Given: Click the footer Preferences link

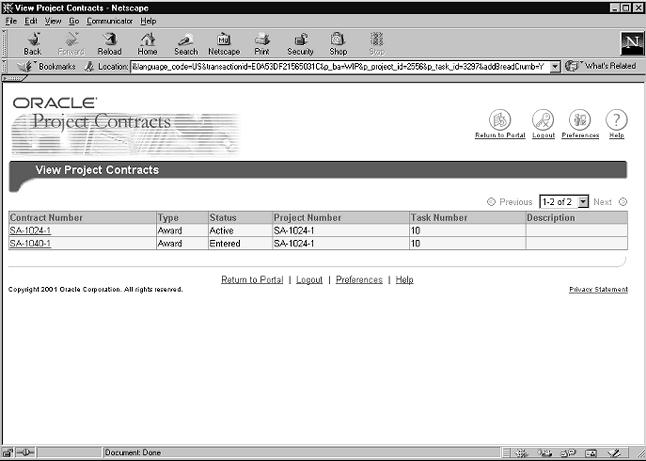Looking at the screenshot, I should [359, 280].
